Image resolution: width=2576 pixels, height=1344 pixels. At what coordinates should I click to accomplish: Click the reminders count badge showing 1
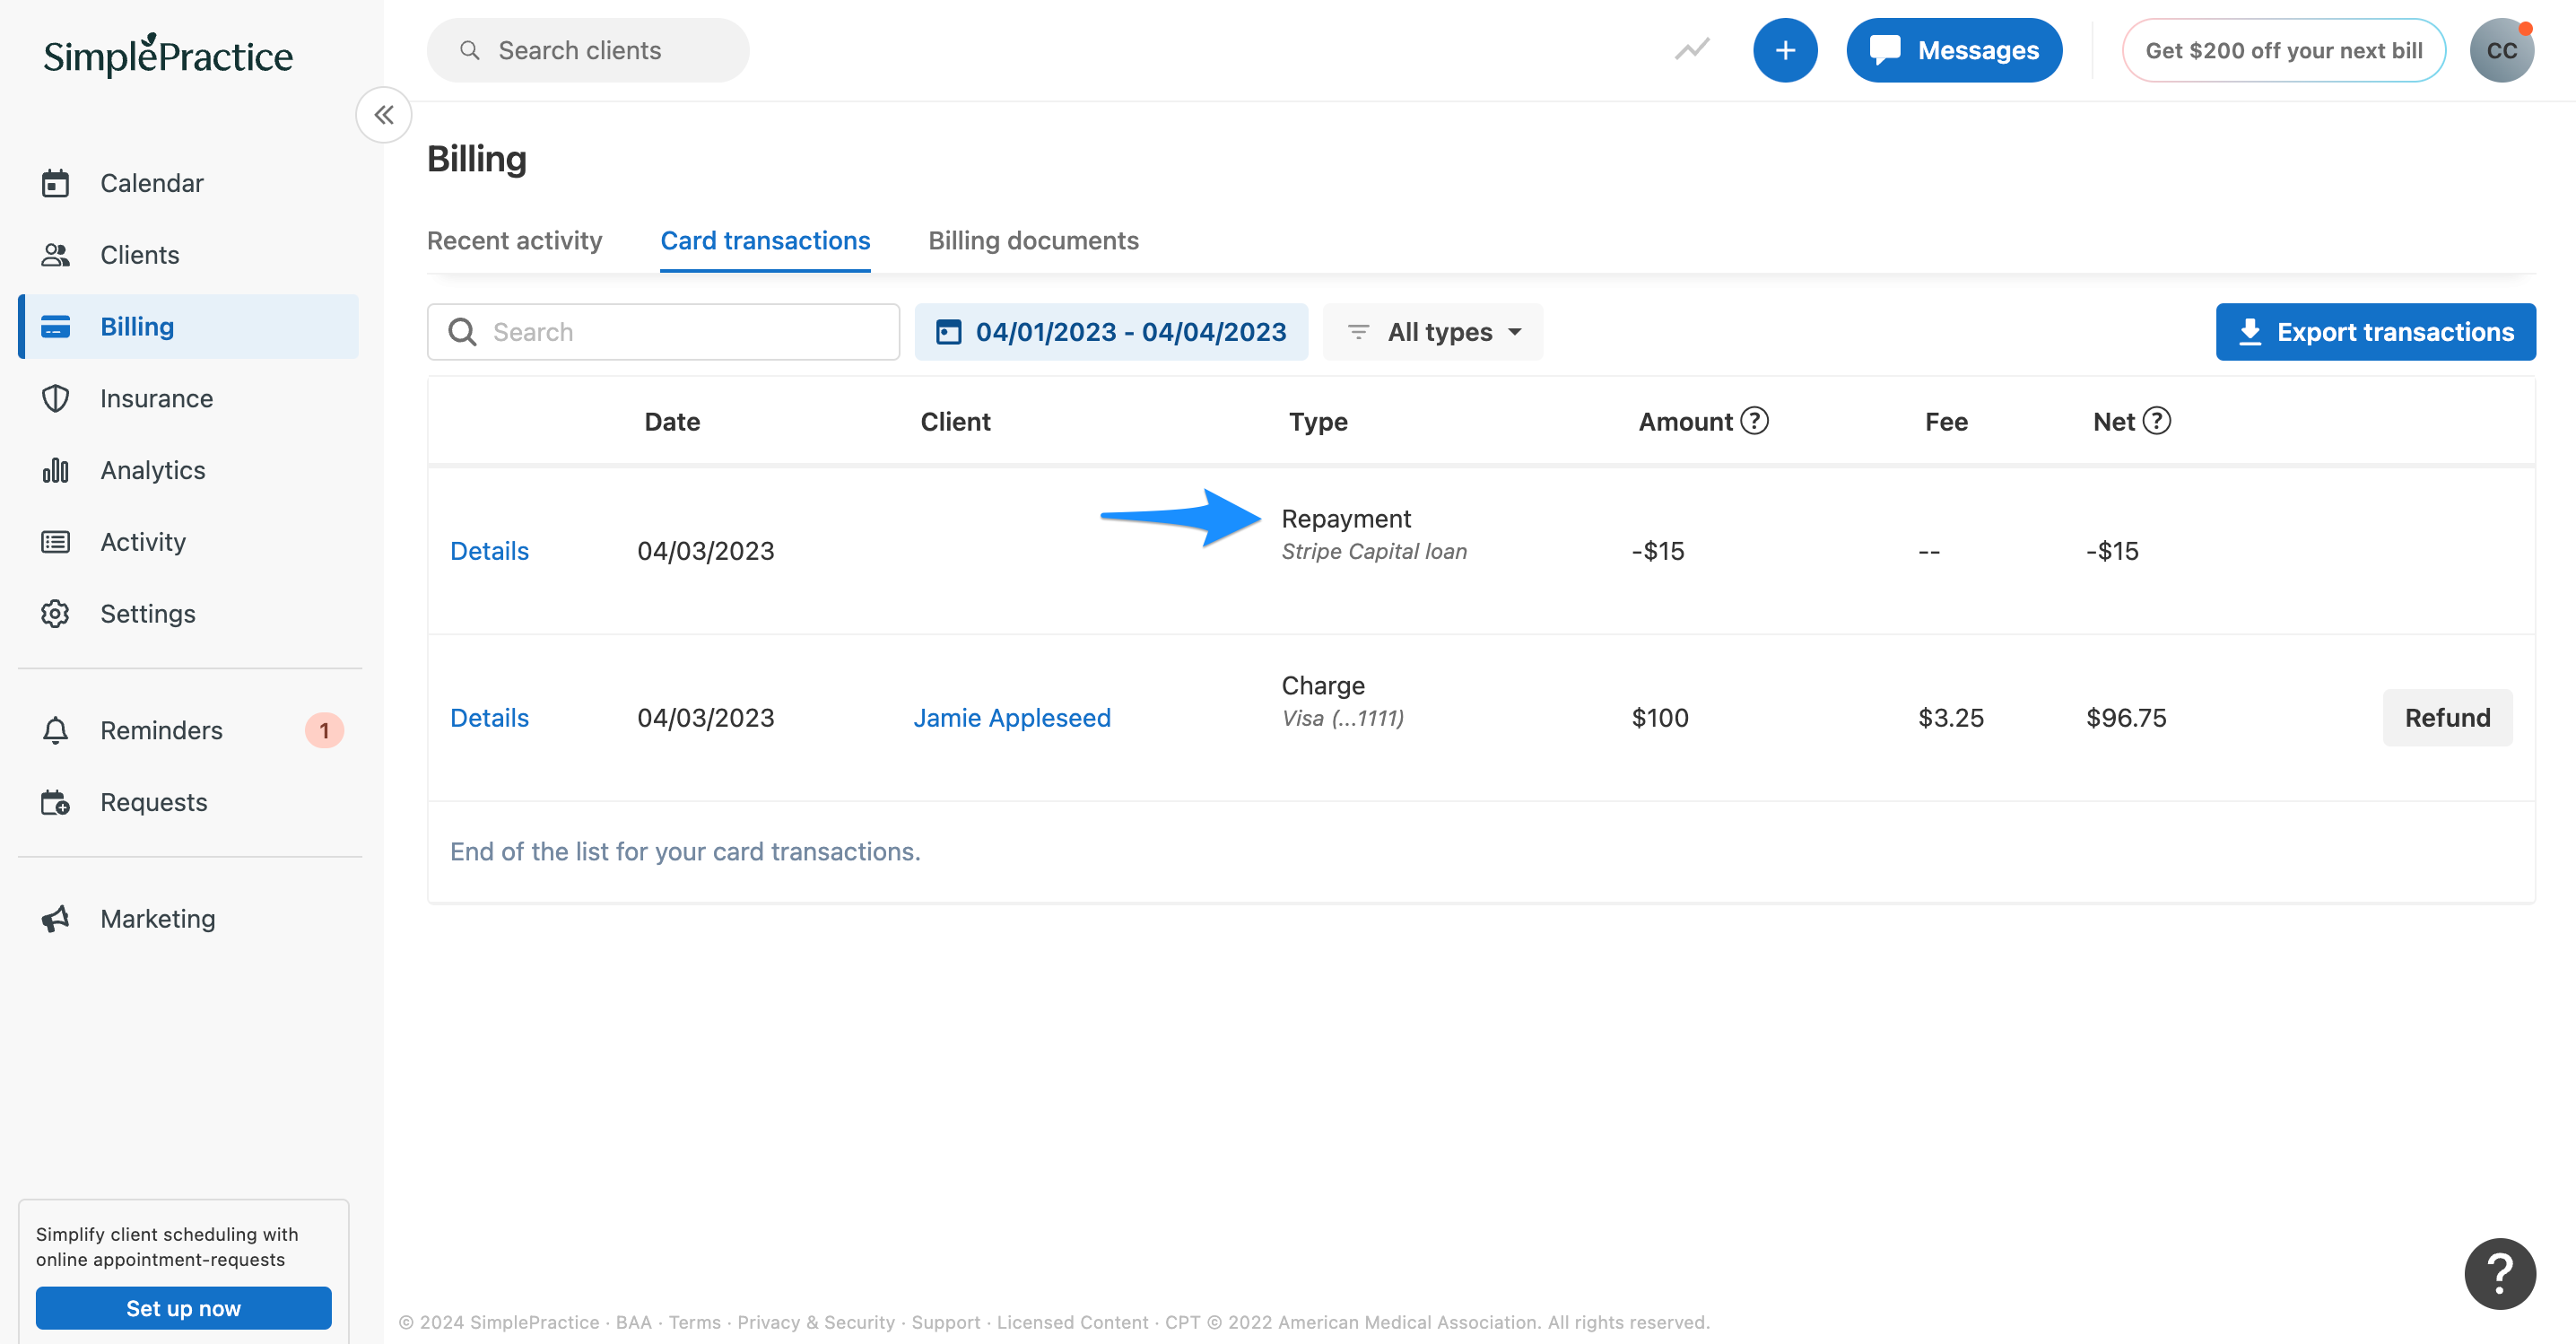tap(324, 730)
